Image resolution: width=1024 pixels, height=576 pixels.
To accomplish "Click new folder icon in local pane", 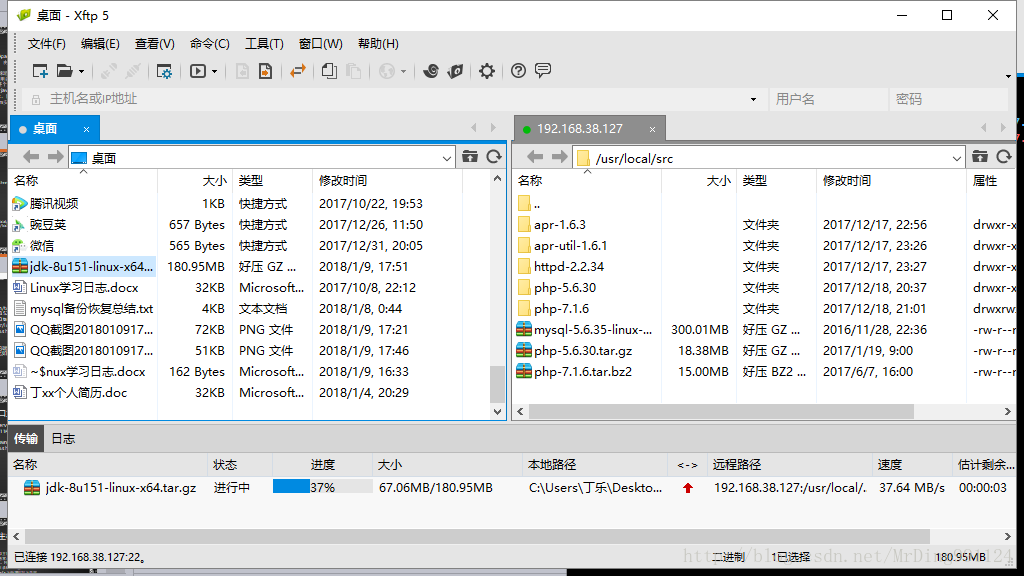I will pyautogui.click(x=470, y=157).
